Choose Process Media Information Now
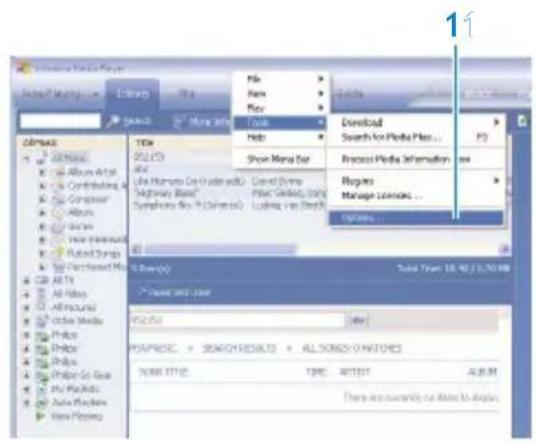537x443 pixels. click(416, 159)
